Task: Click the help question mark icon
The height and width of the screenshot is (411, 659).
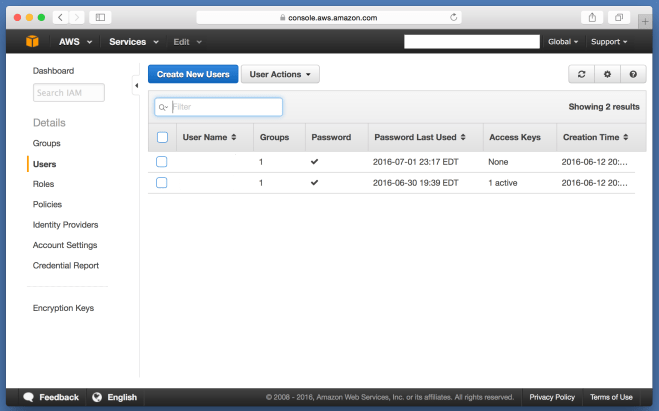Action: (633, 75)
